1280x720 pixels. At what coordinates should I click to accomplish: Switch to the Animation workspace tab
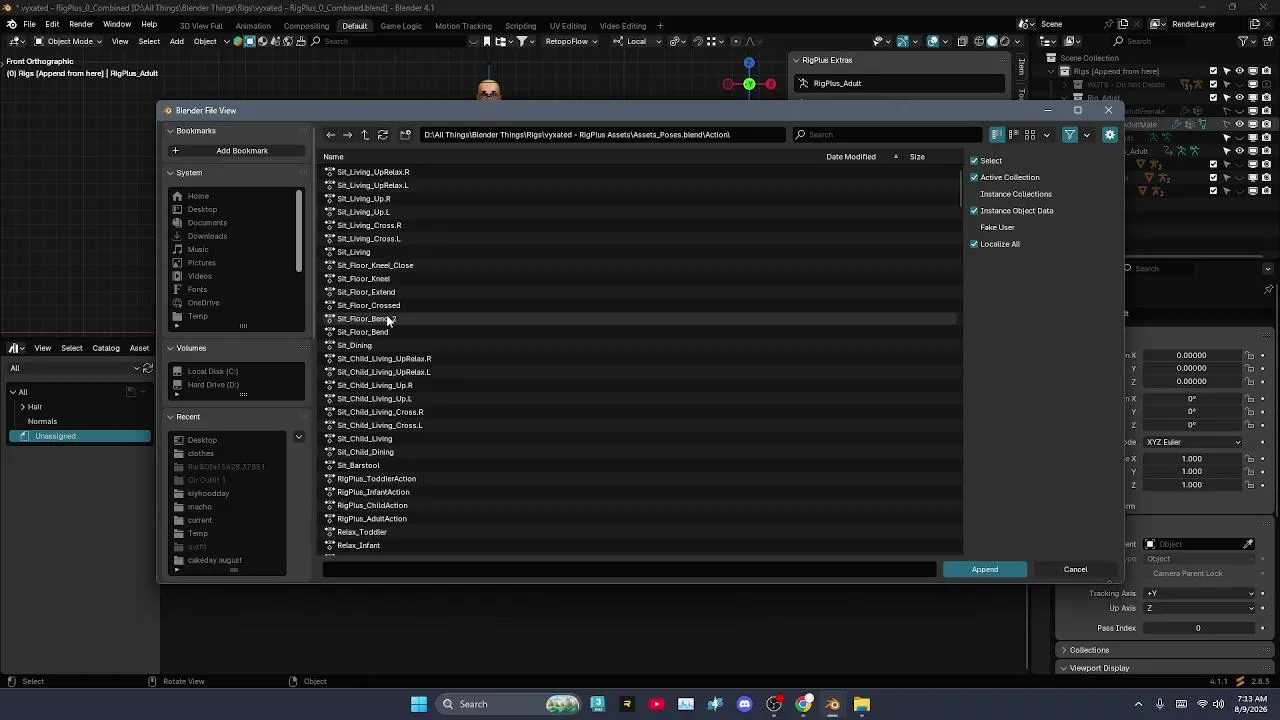253,26
